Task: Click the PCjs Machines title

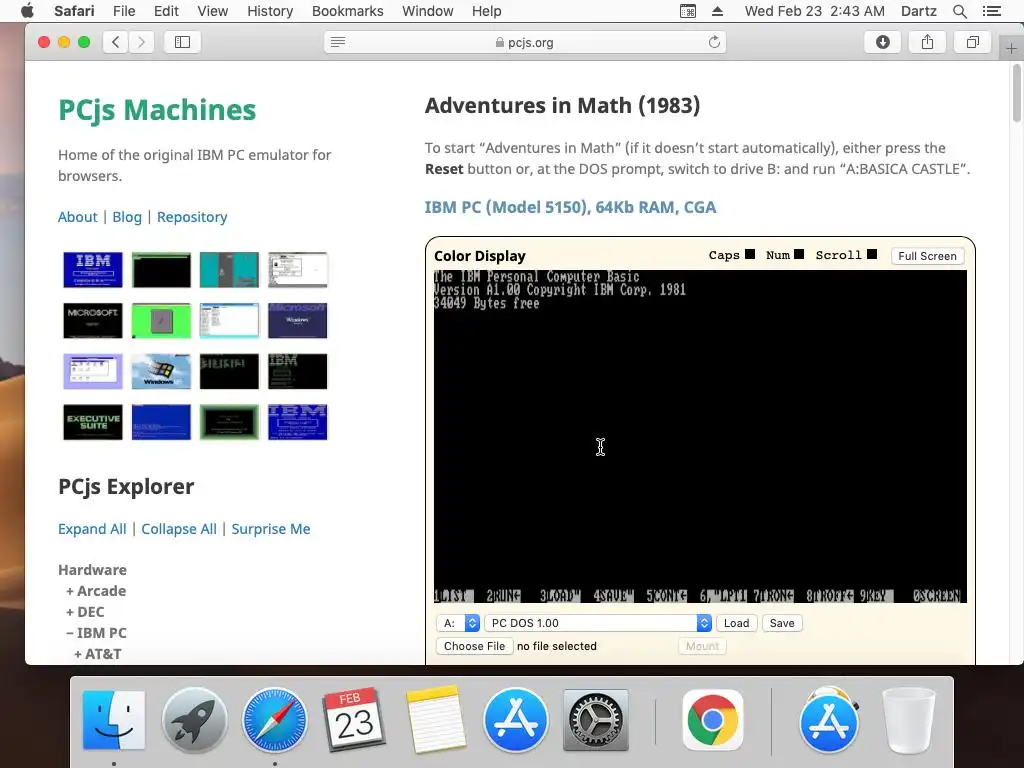Action: pos(157,110)
